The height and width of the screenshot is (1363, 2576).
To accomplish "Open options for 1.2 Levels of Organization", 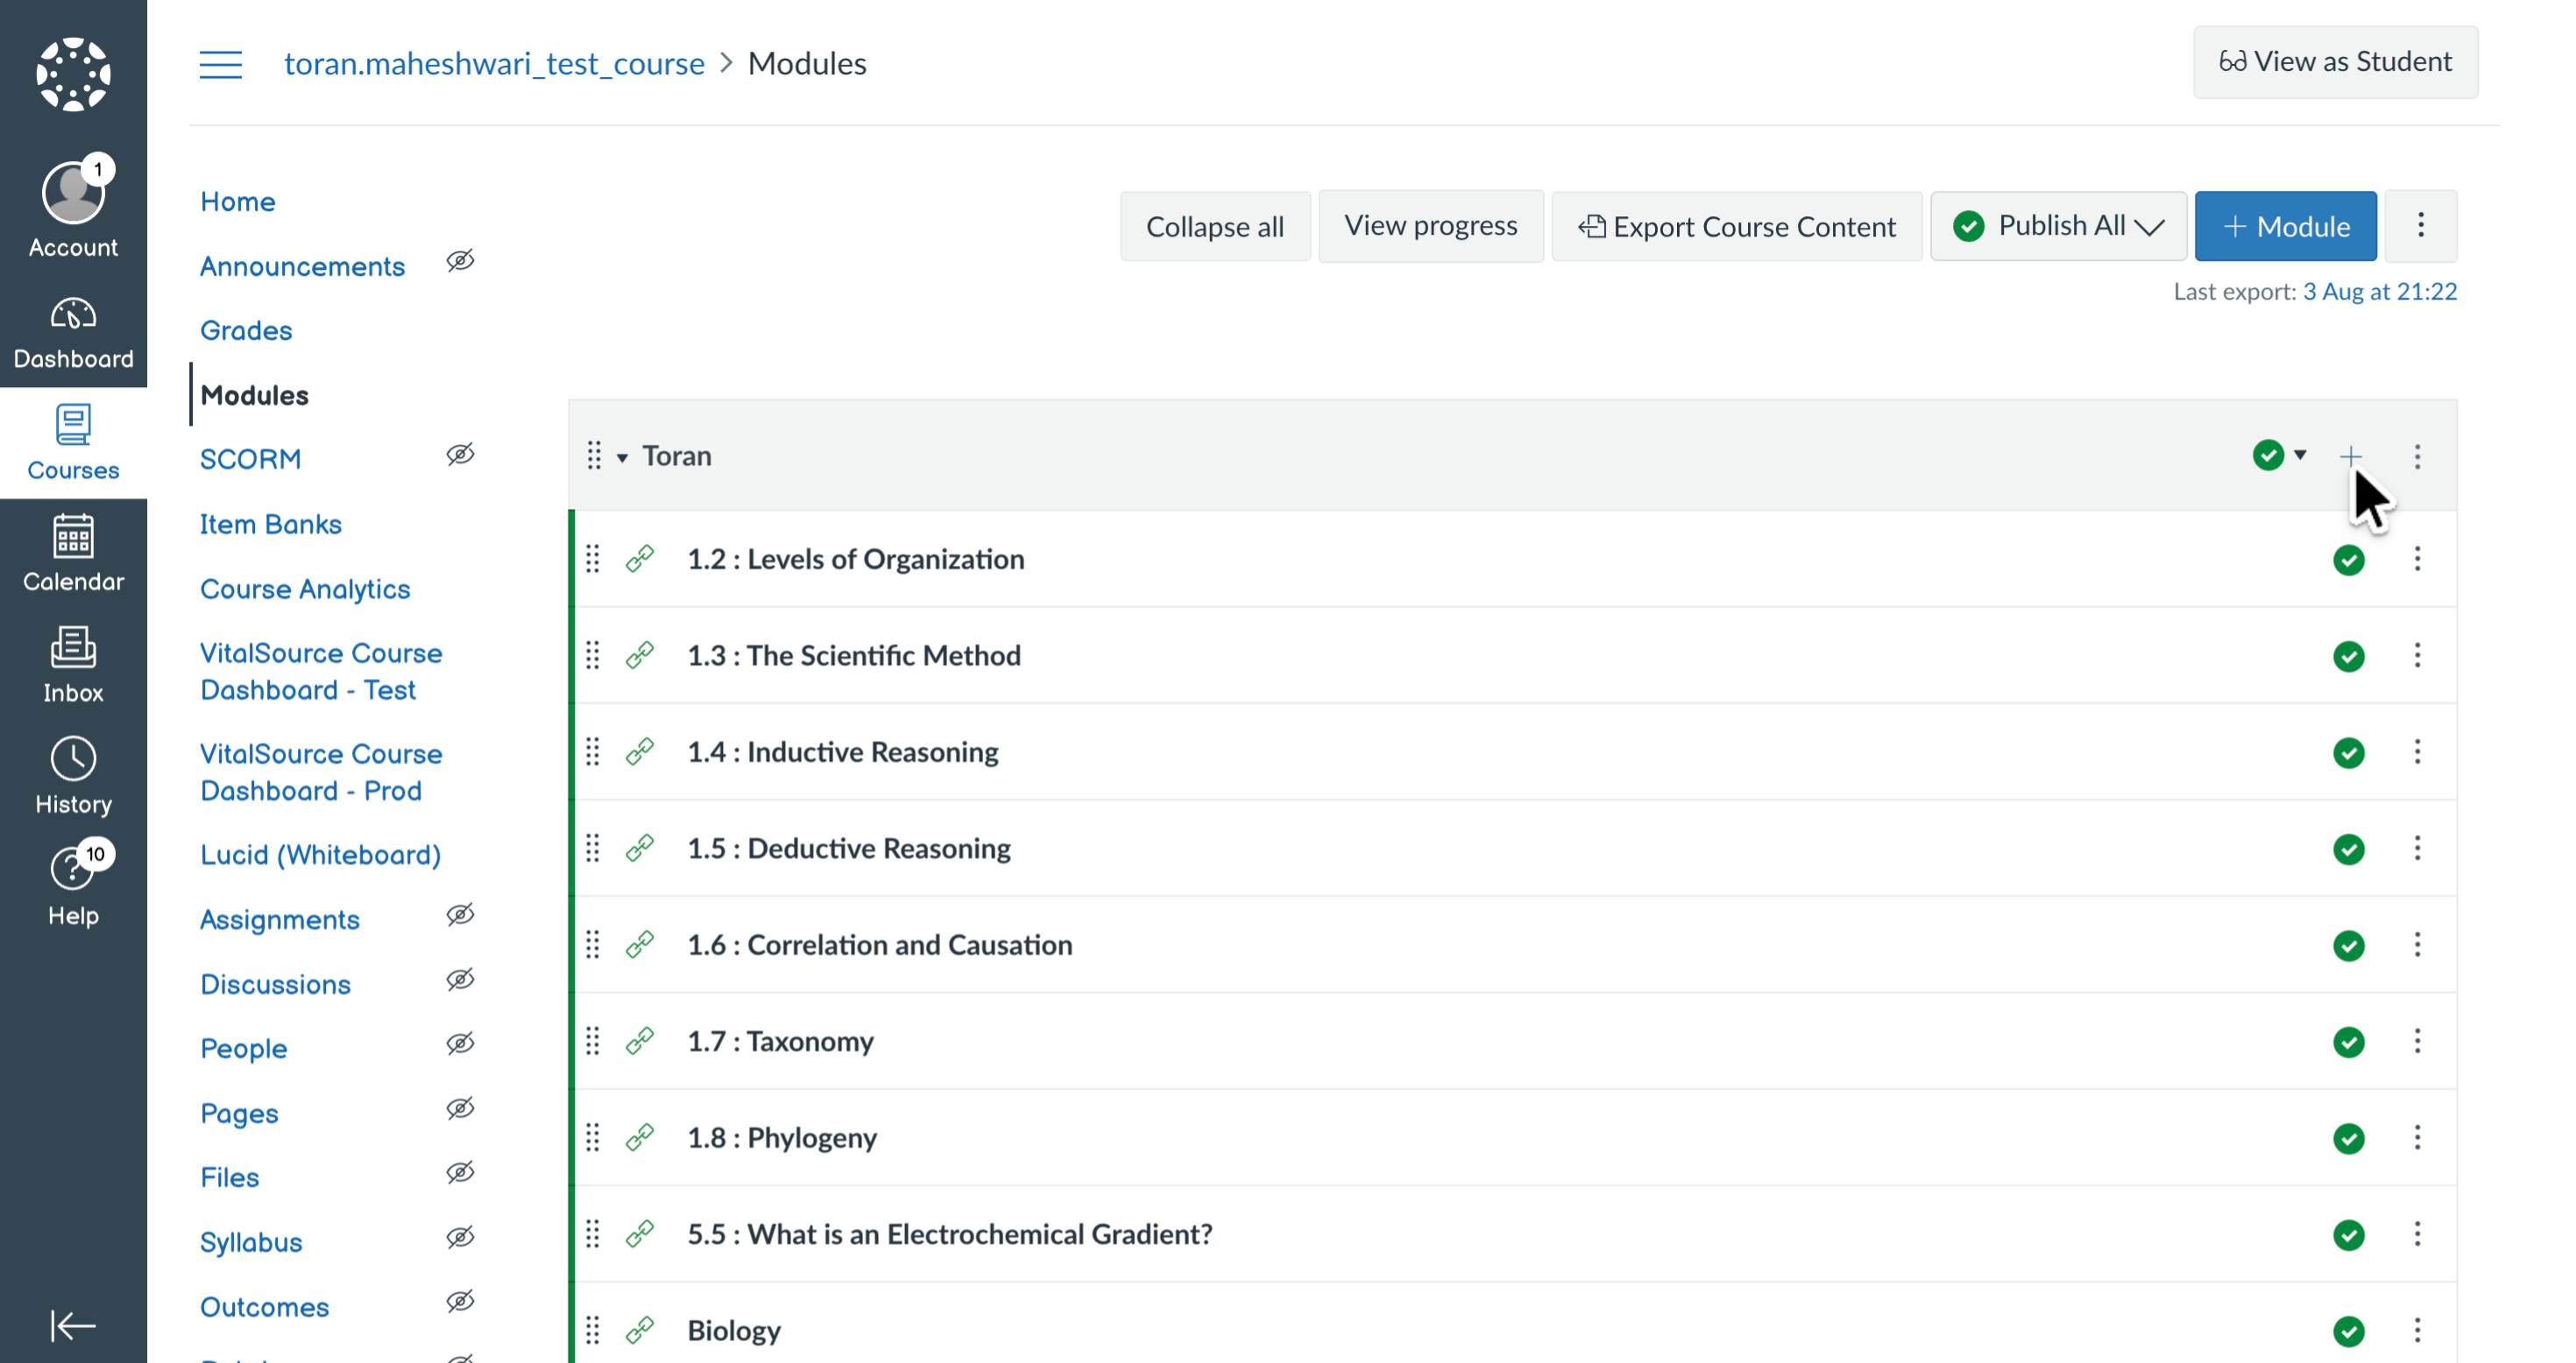I will point(2417,559).
